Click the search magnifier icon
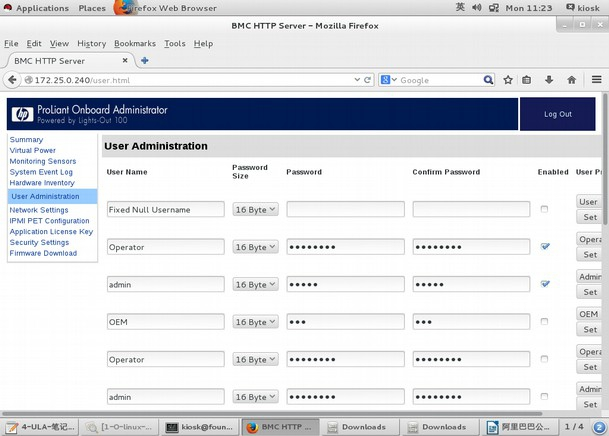The image size is (609, 436). [488, 80]
